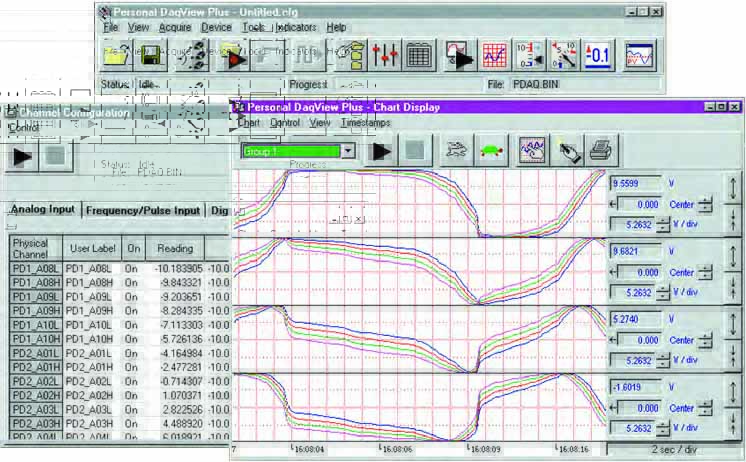Image resolution: width=746 pixels, height=462 pixels.
Task: Open the Timestamps menu in Chart Display
Action: pos(365,123)
